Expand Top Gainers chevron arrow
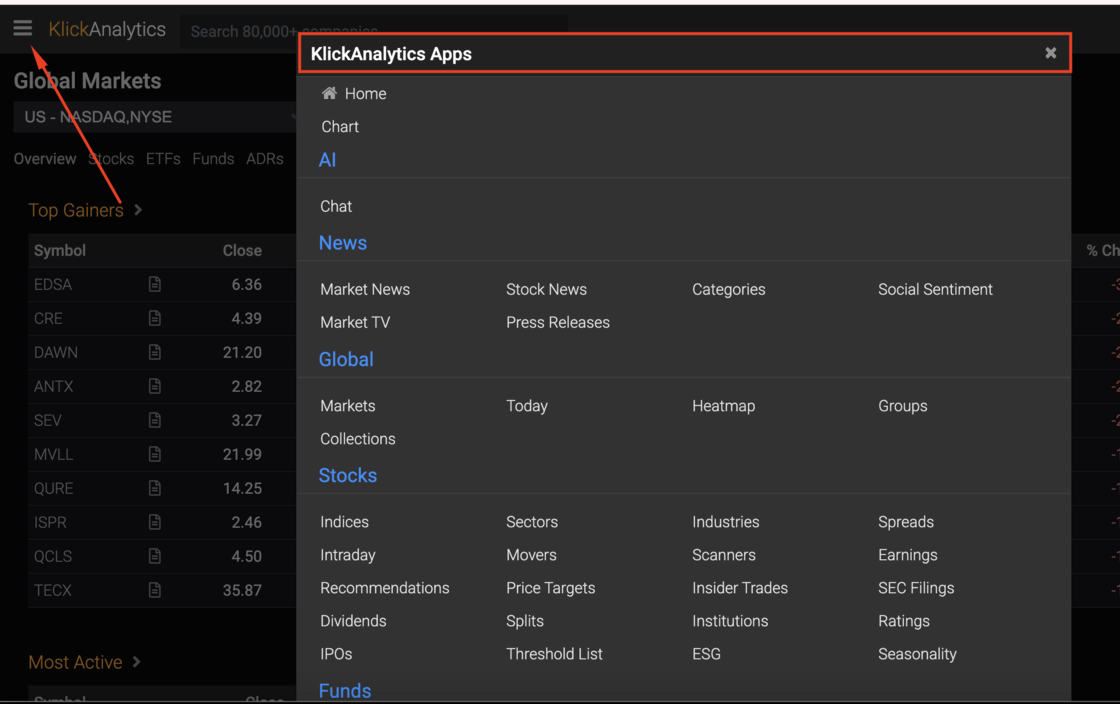 138,210
